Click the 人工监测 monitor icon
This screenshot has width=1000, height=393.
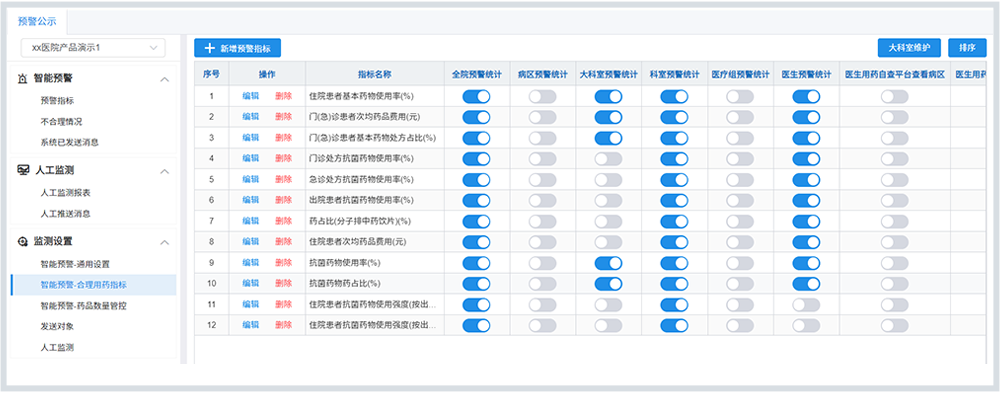click(23, 170)
